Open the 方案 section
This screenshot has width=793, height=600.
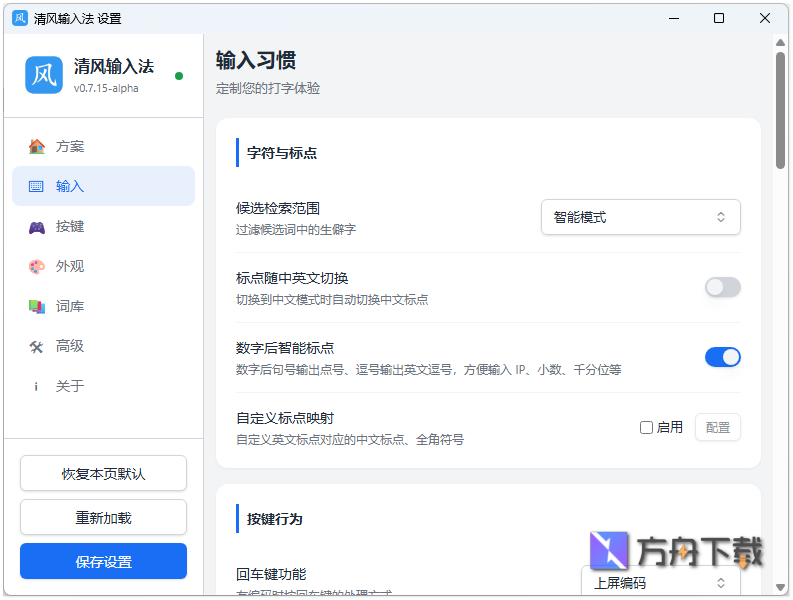[x=103, y=146]
